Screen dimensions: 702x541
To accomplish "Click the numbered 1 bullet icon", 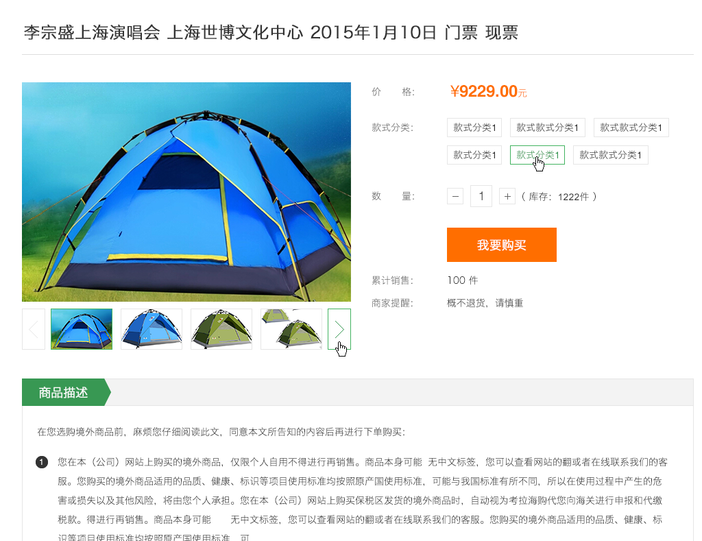I will pos(42,462).
